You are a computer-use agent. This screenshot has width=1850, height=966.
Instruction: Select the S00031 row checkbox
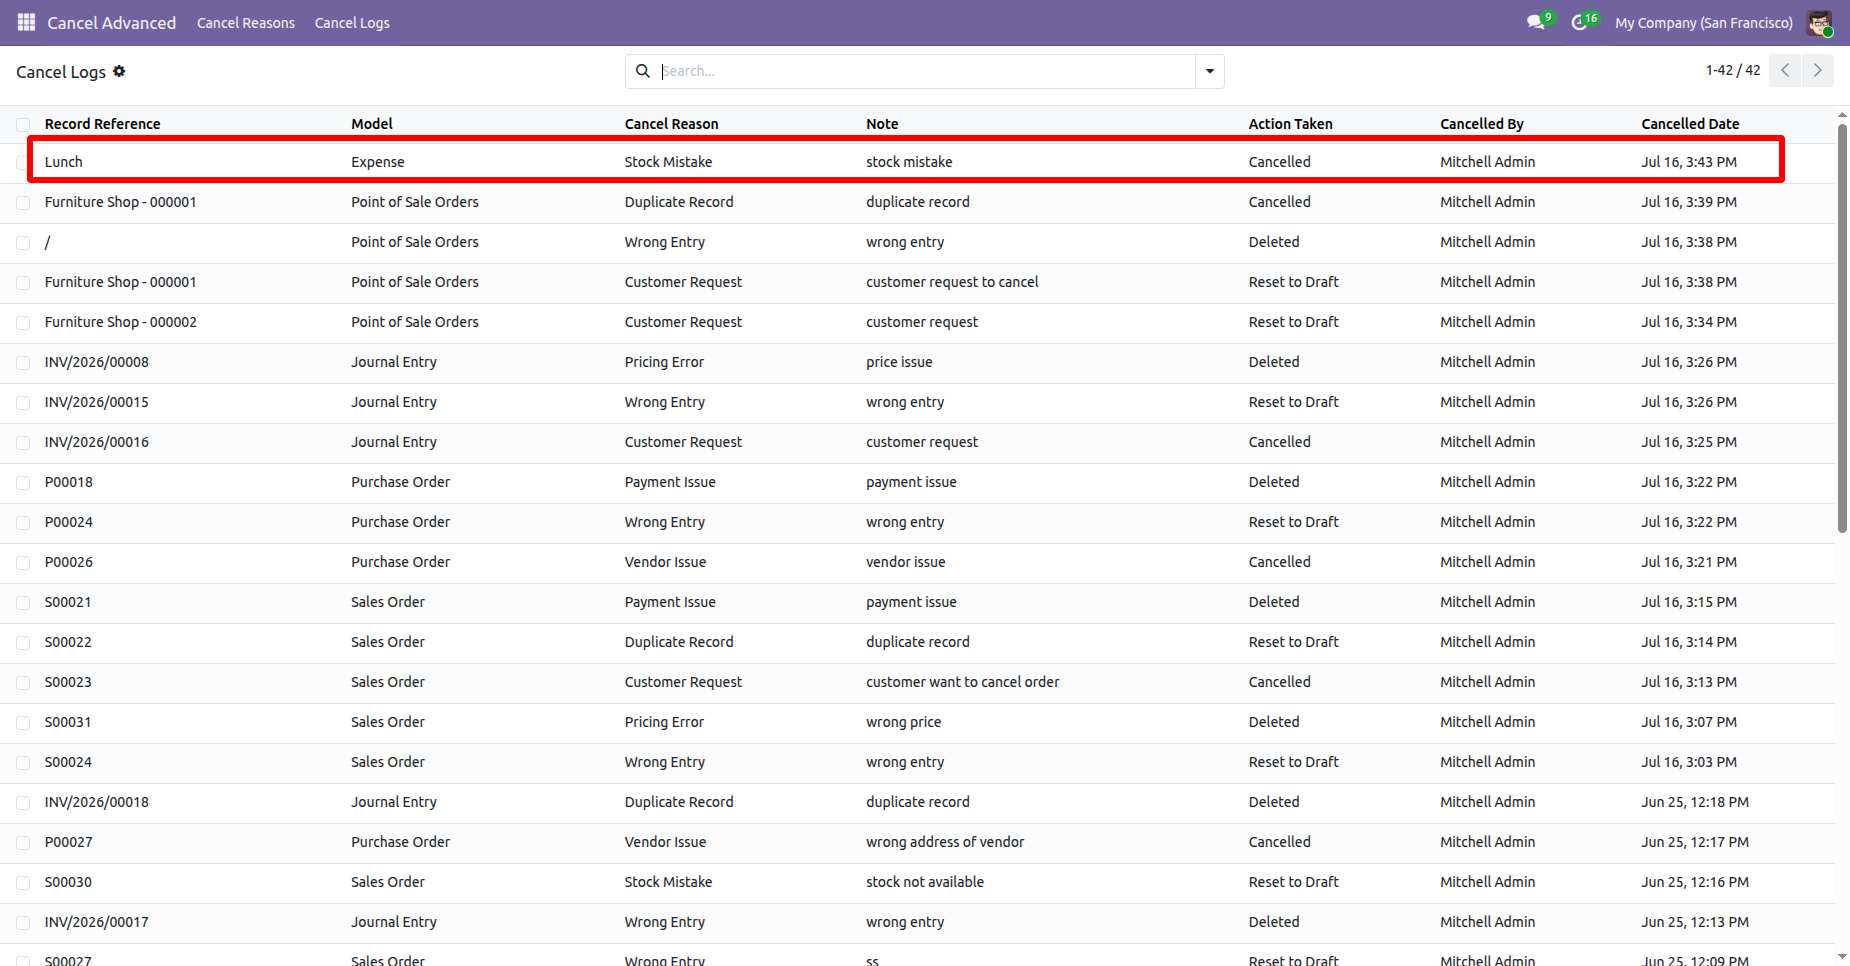tap(23, 722)
